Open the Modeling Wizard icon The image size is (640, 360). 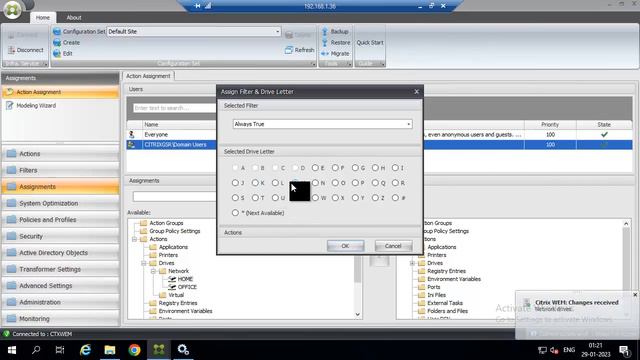[9, 105]
